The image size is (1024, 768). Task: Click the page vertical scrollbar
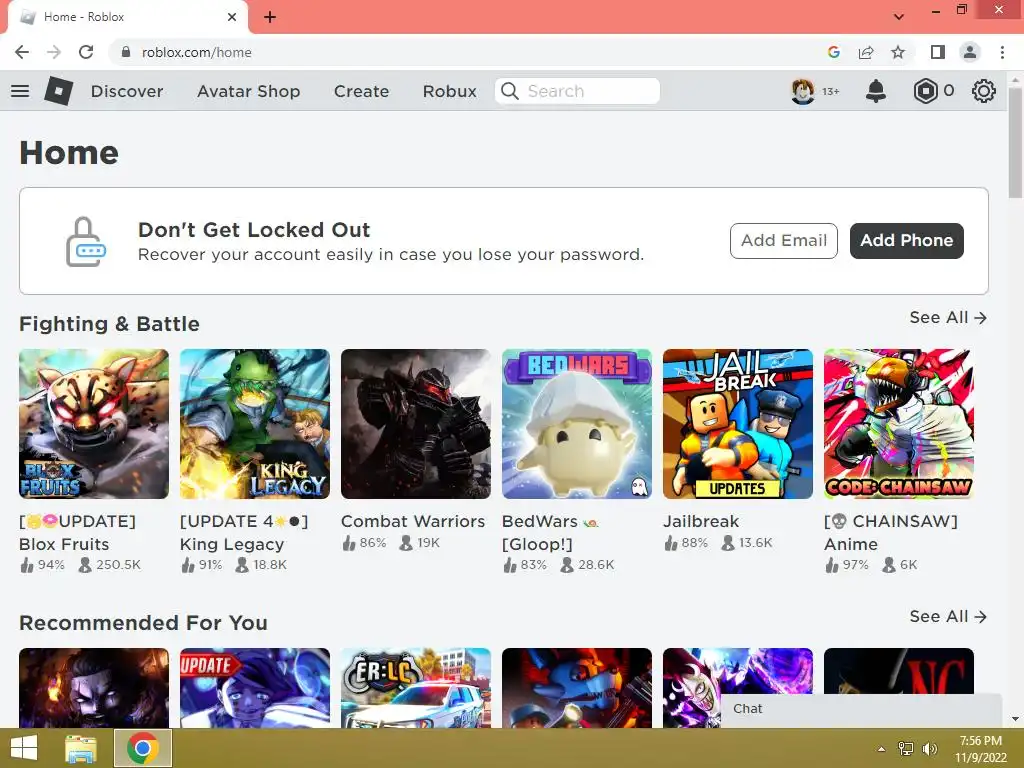[x=1015, y=142]
